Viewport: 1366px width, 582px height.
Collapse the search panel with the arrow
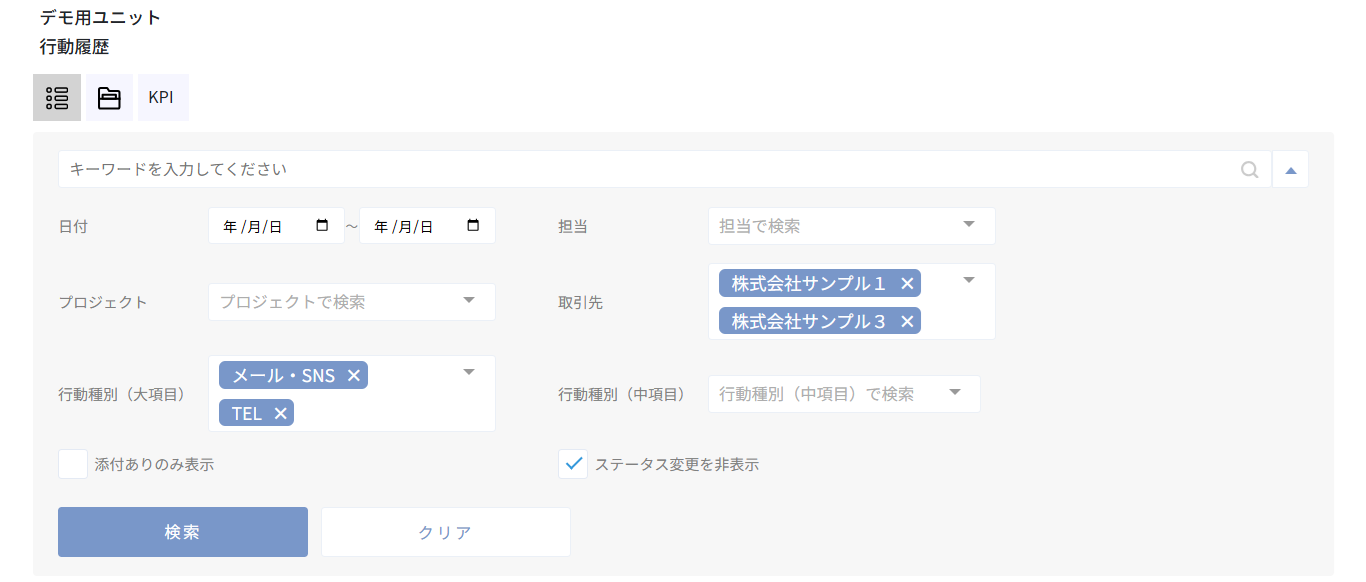point(1290,168)
